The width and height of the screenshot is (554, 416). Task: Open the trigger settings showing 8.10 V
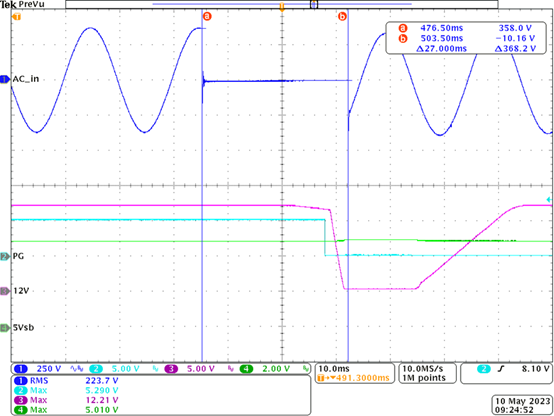click(x=506, y=373)
